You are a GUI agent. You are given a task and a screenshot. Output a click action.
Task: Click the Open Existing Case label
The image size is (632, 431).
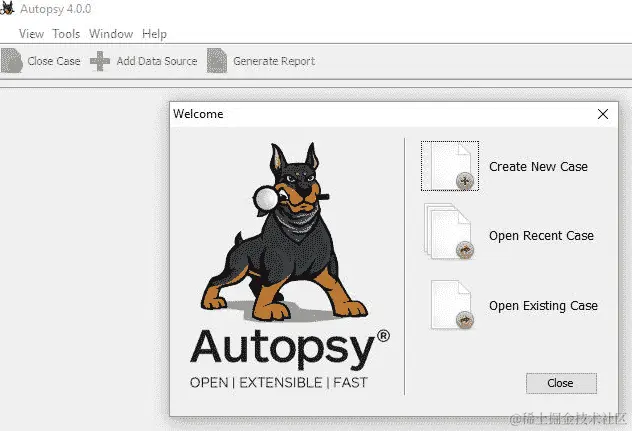pos(543,306)
